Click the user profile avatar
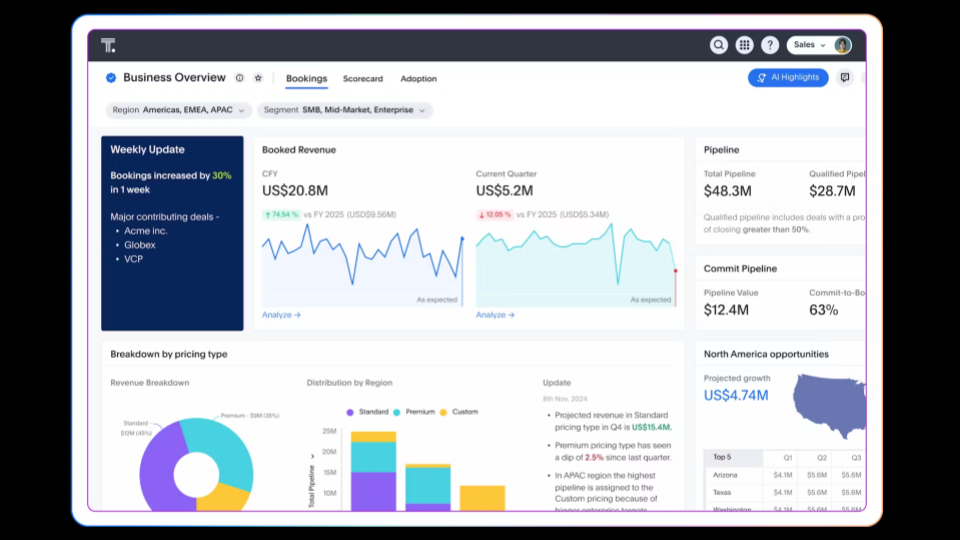Viewport: 960px width, 540px height. (842, 45)
